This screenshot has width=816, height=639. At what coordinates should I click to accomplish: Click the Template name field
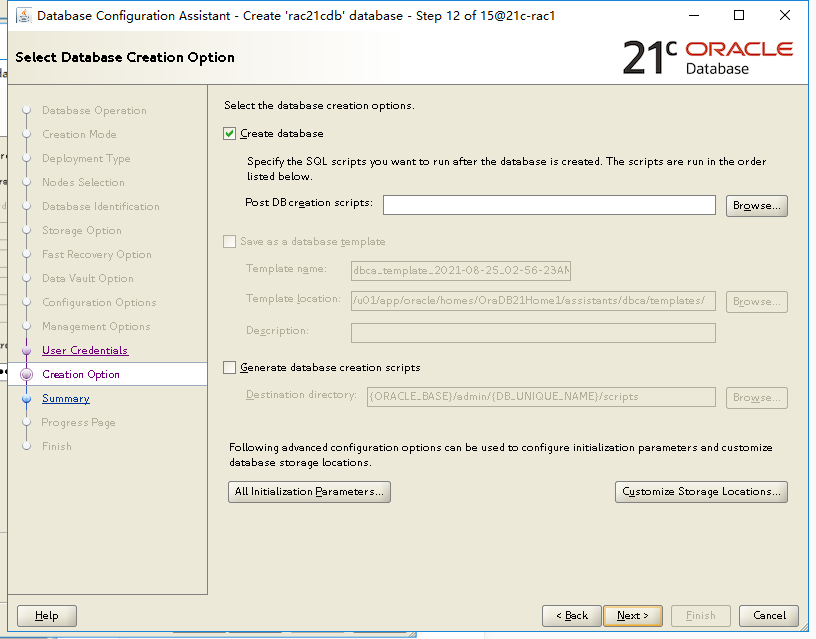[x=461, y=271]
